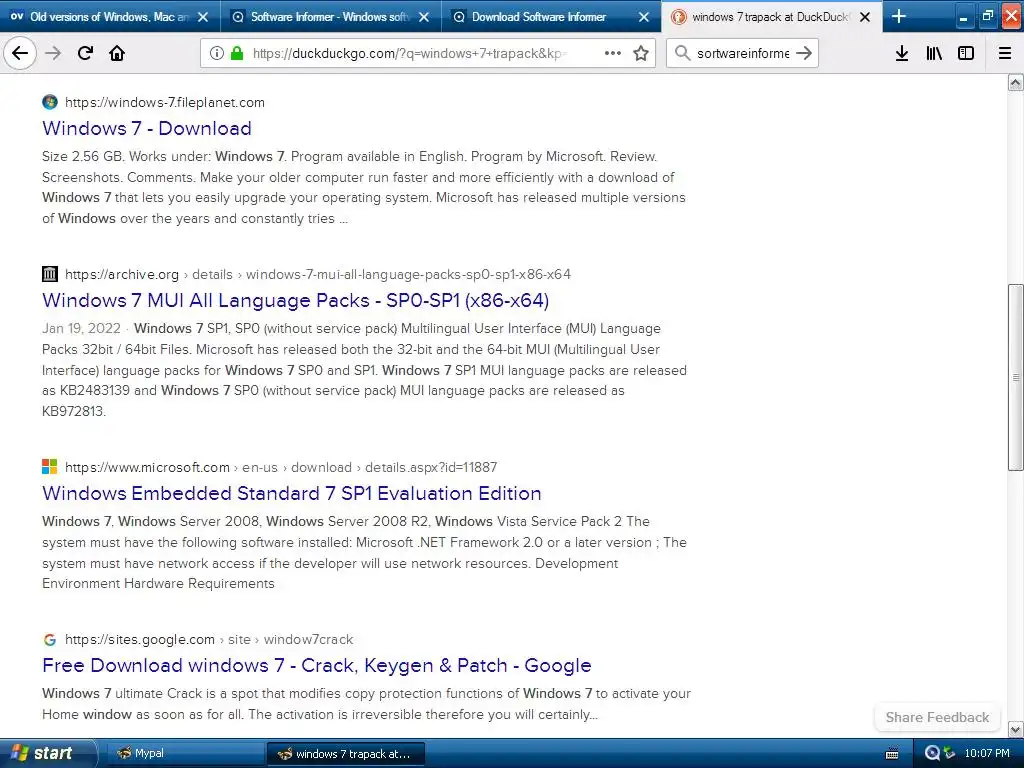
Task: Open Free Download windows 7 Crack result
Action: pos(317,665)
